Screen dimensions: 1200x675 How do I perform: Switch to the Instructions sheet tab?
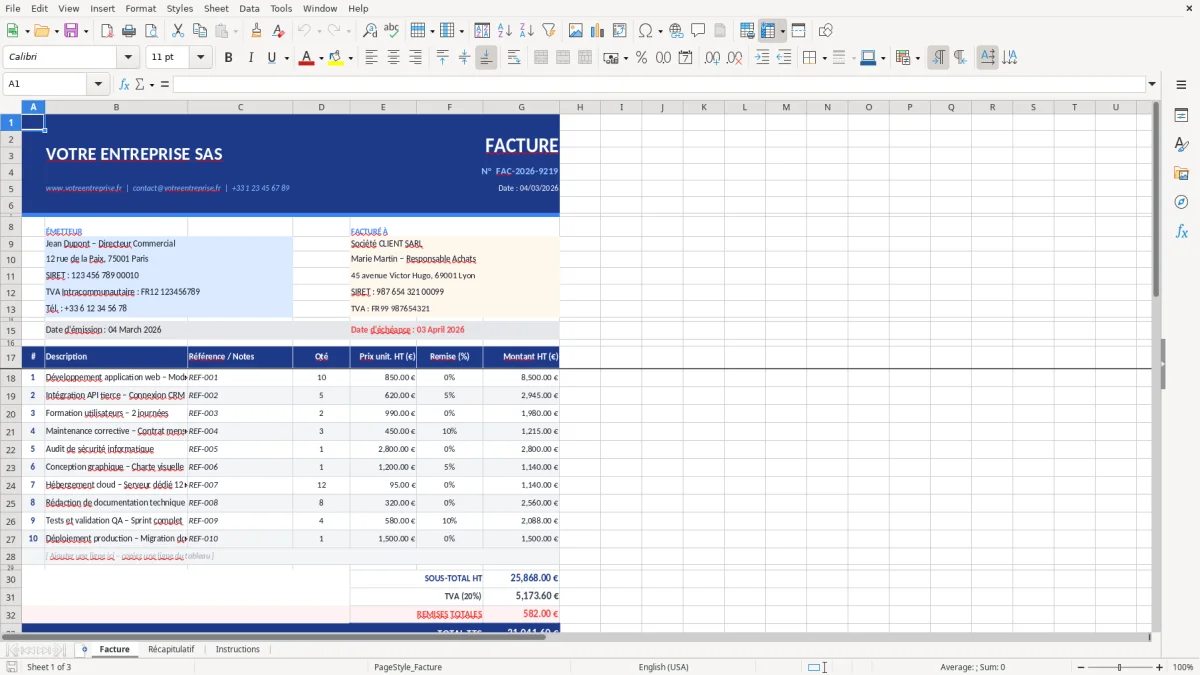pyautogui.click(x=238, y=649)
